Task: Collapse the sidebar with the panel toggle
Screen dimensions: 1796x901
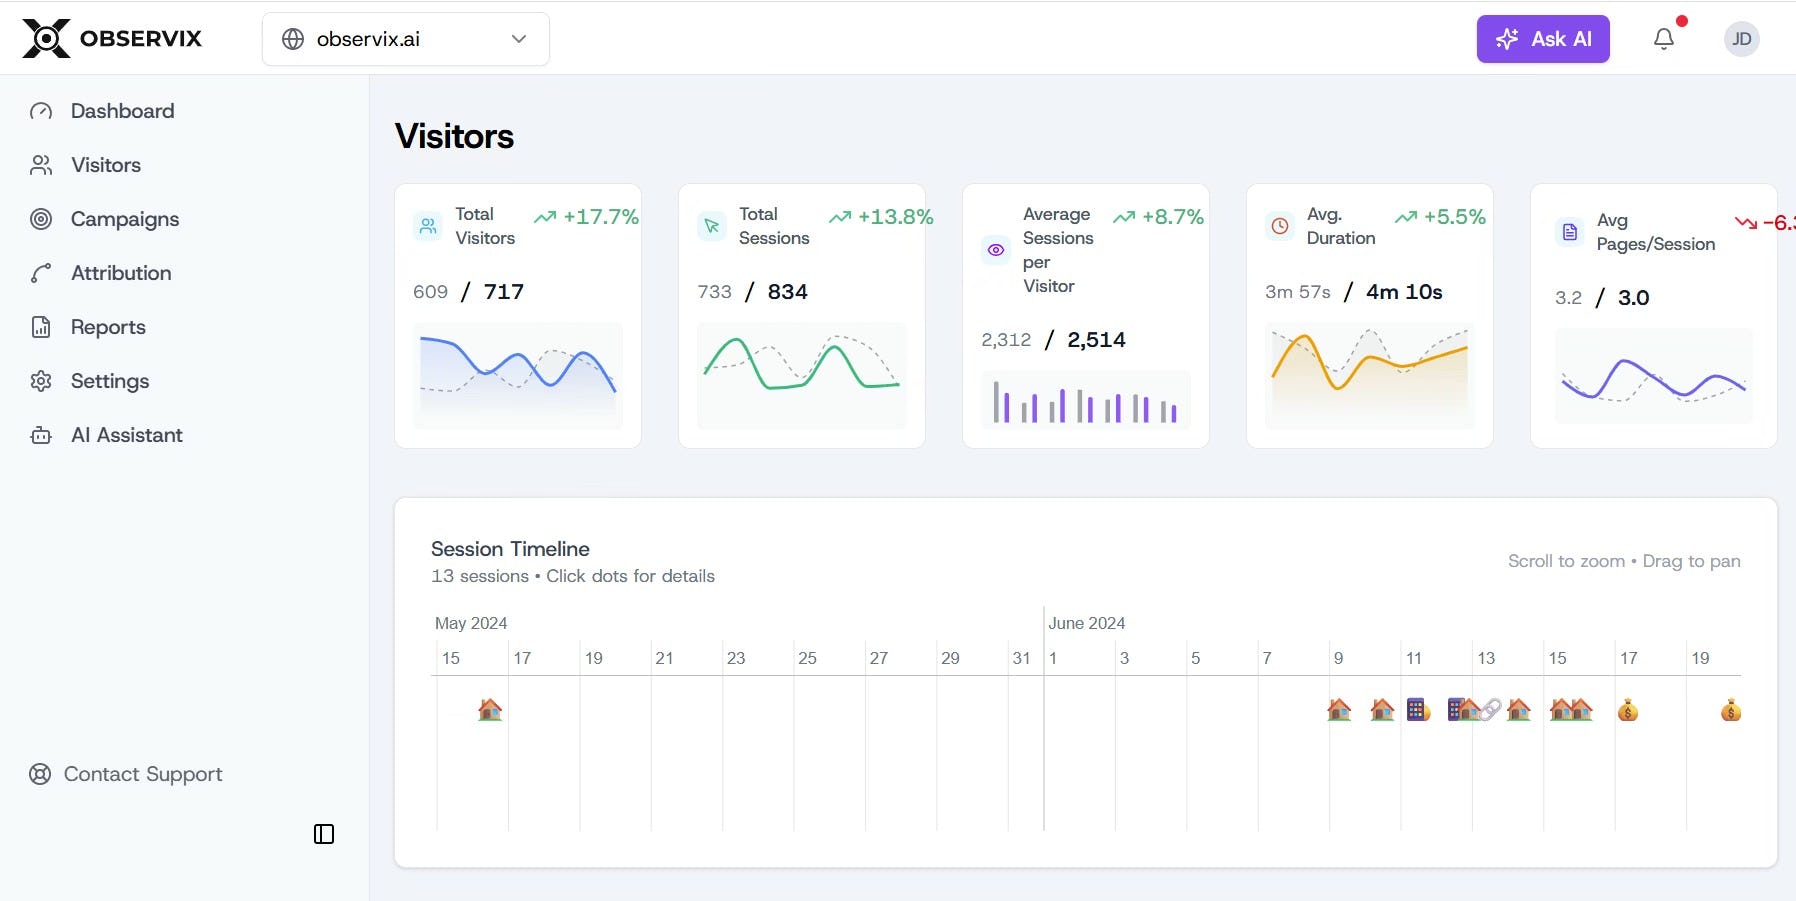Action: pyautogui.click(x=322, y=833)
